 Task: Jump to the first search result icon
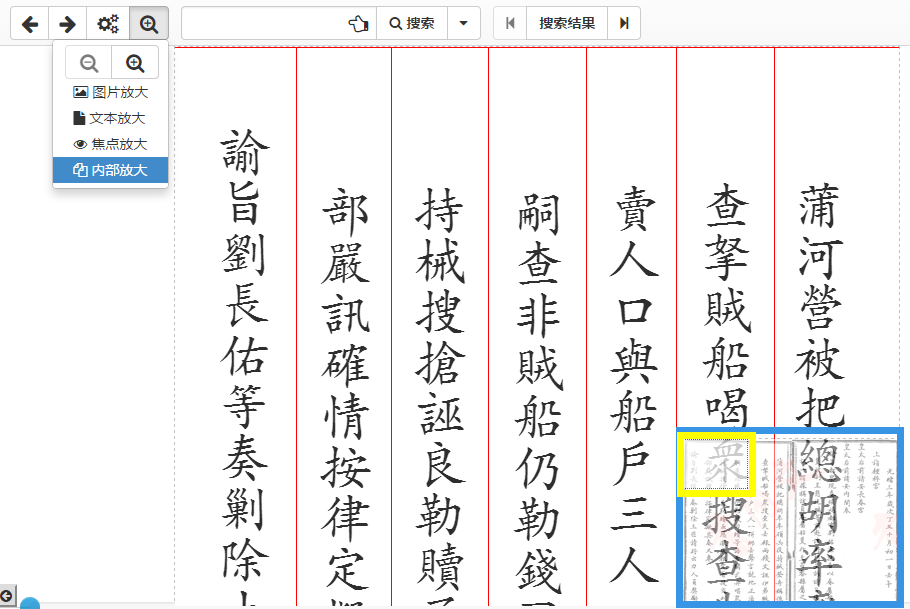(x=513, y=24)
